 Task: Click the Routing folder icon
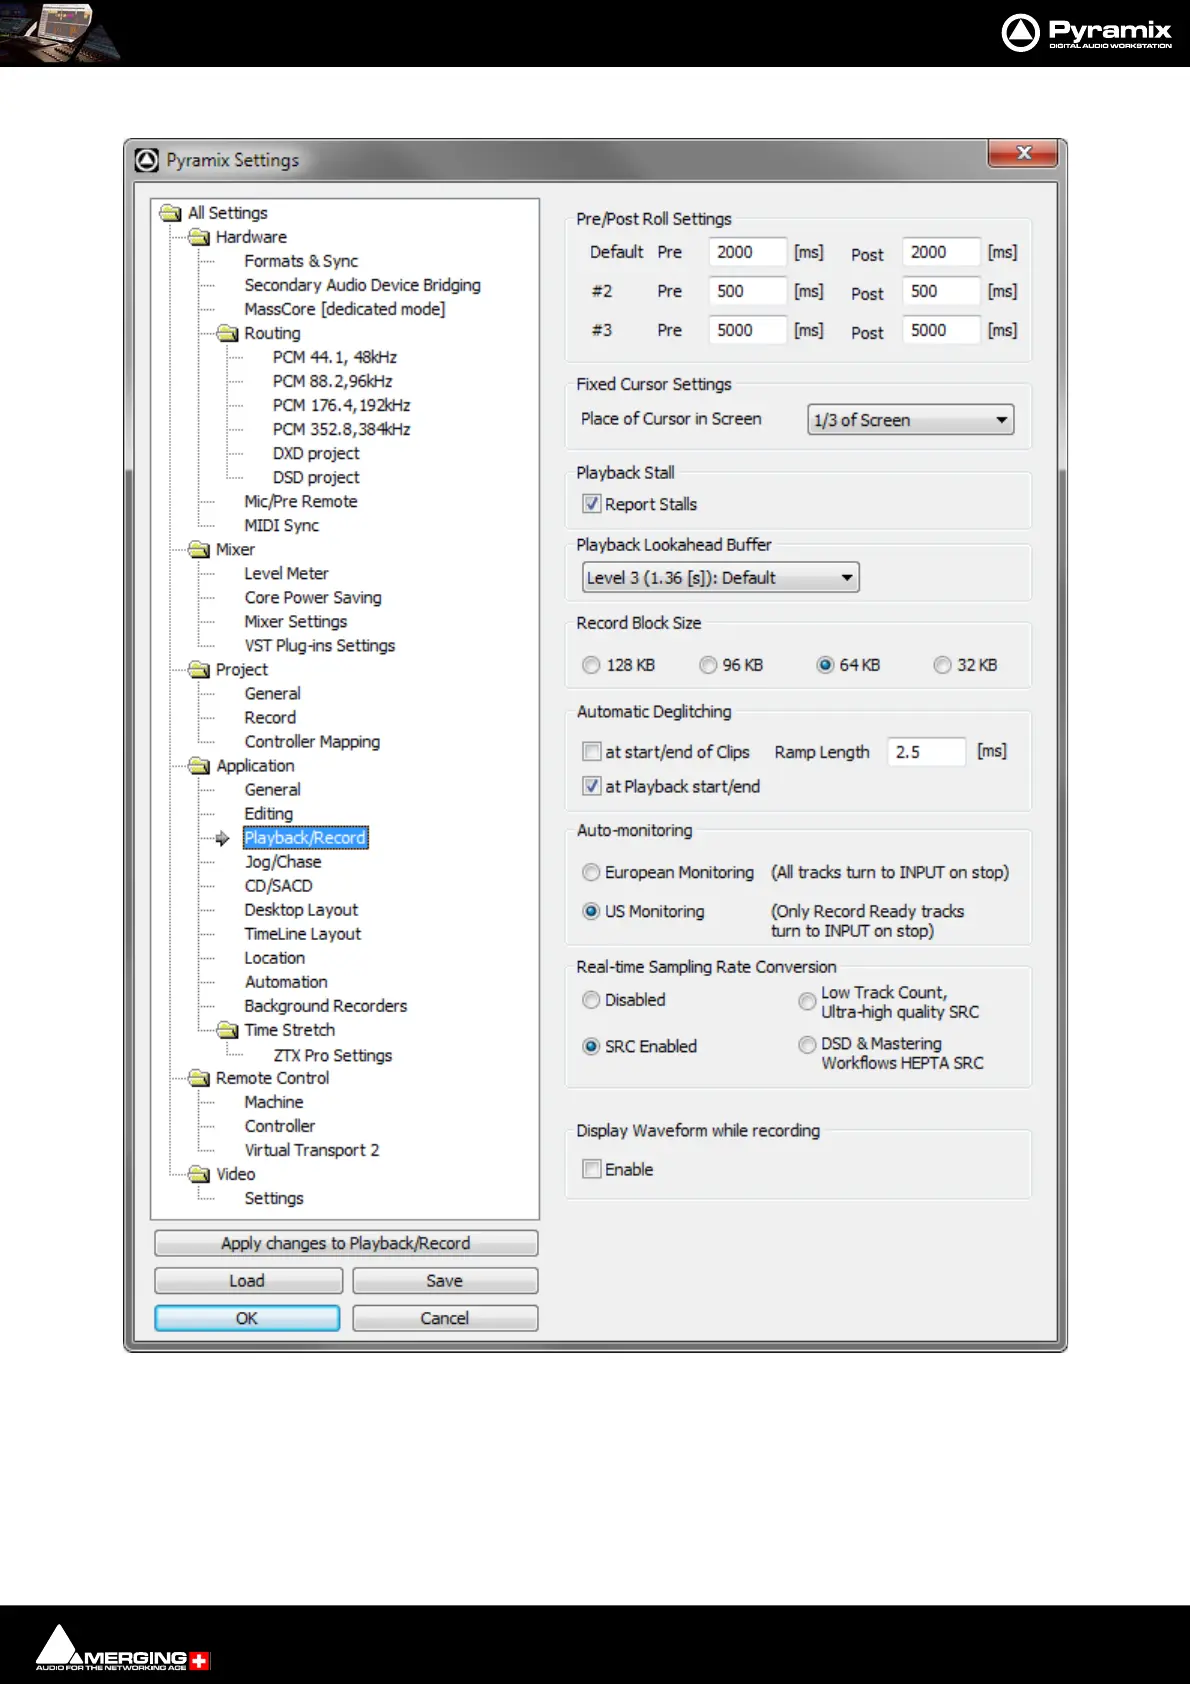tap(228, 333)
